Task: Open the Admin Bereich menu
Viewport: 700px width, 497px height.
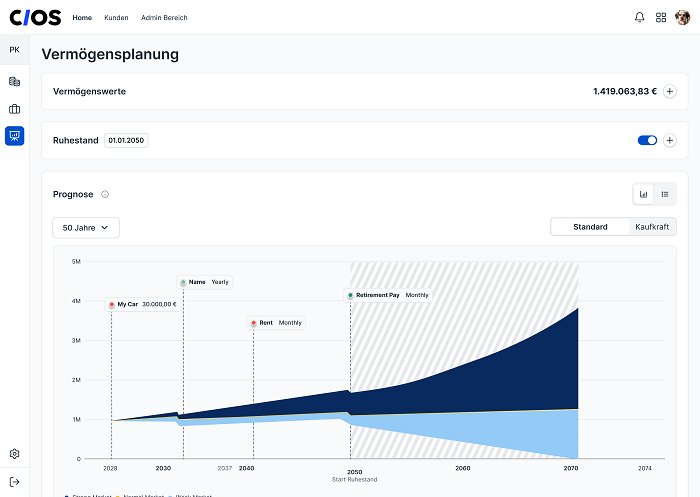Action: [164, 17]
